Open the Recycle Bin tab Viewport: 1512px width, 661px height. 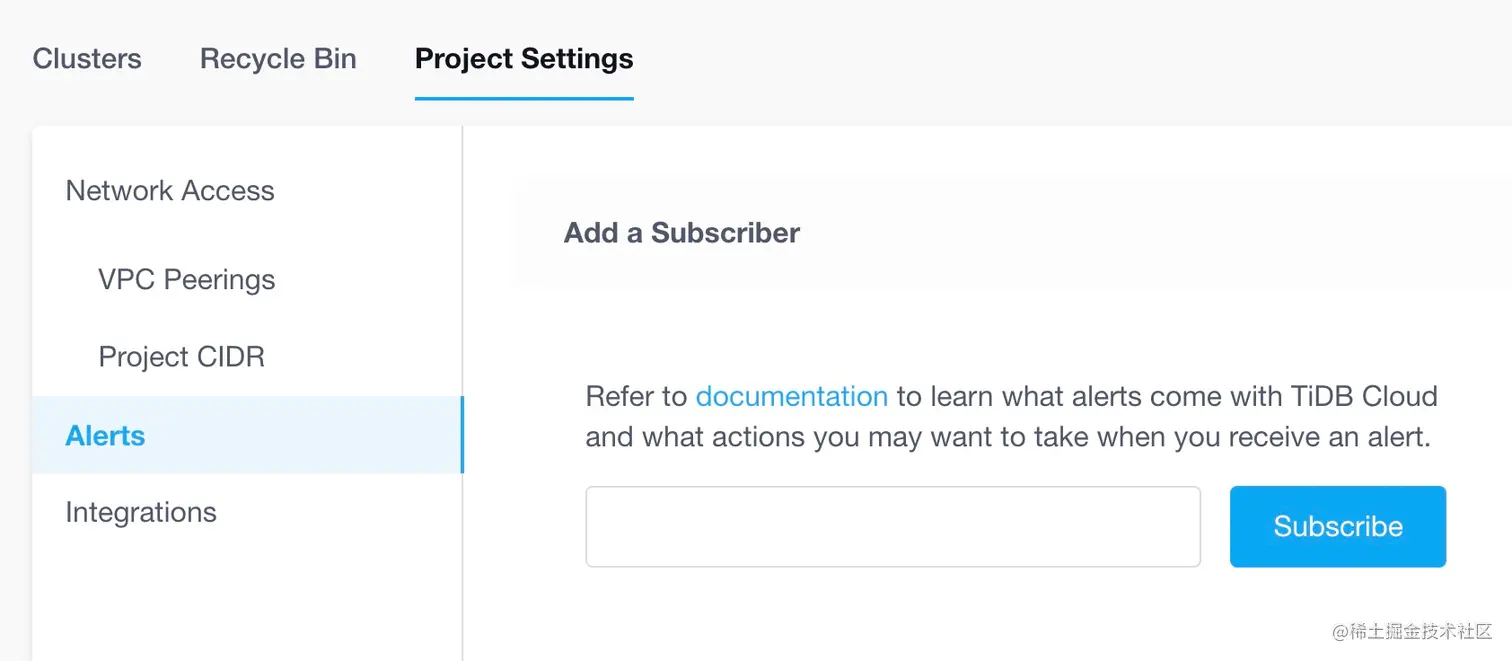(x=278, y=59)
